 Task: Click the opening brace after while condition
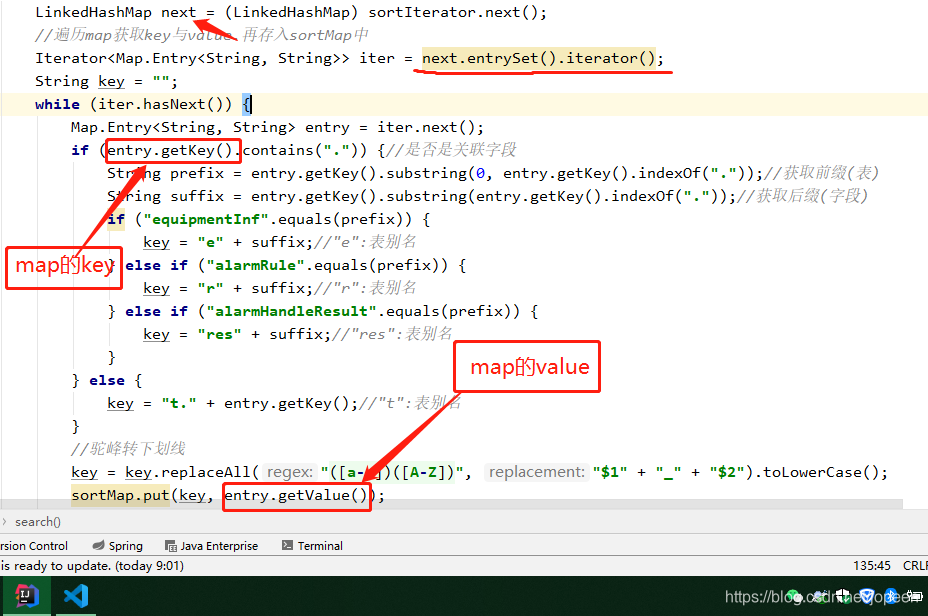[246, 105]
